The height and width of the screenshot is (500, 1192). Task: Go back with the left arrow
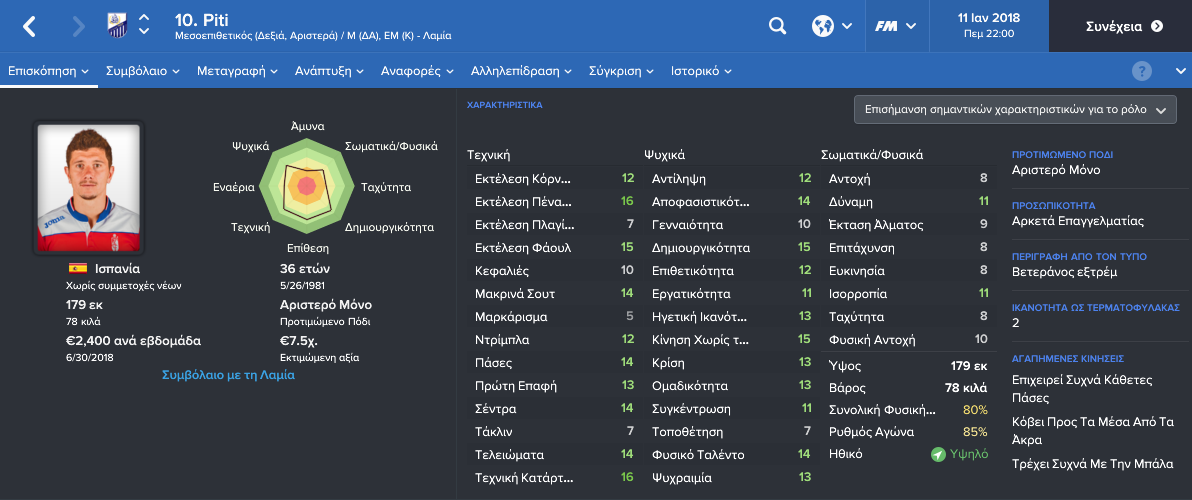[29, 27]
